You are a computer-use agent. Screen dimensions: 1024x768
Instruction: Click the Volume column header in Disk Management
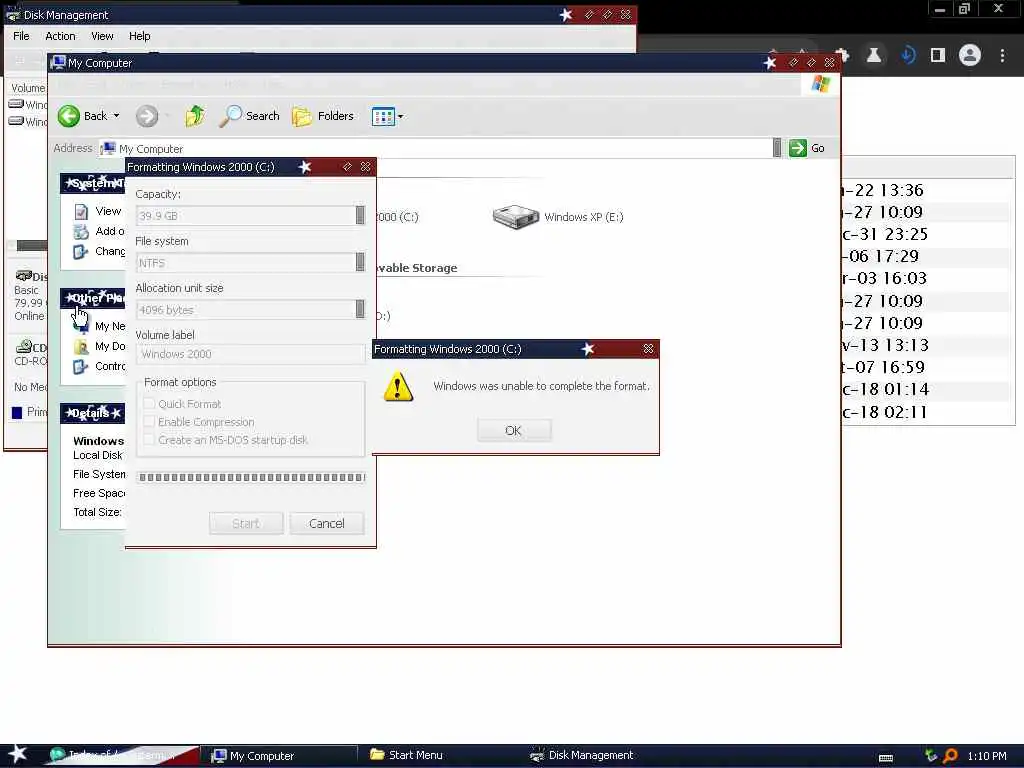click(x=28, y=88)
